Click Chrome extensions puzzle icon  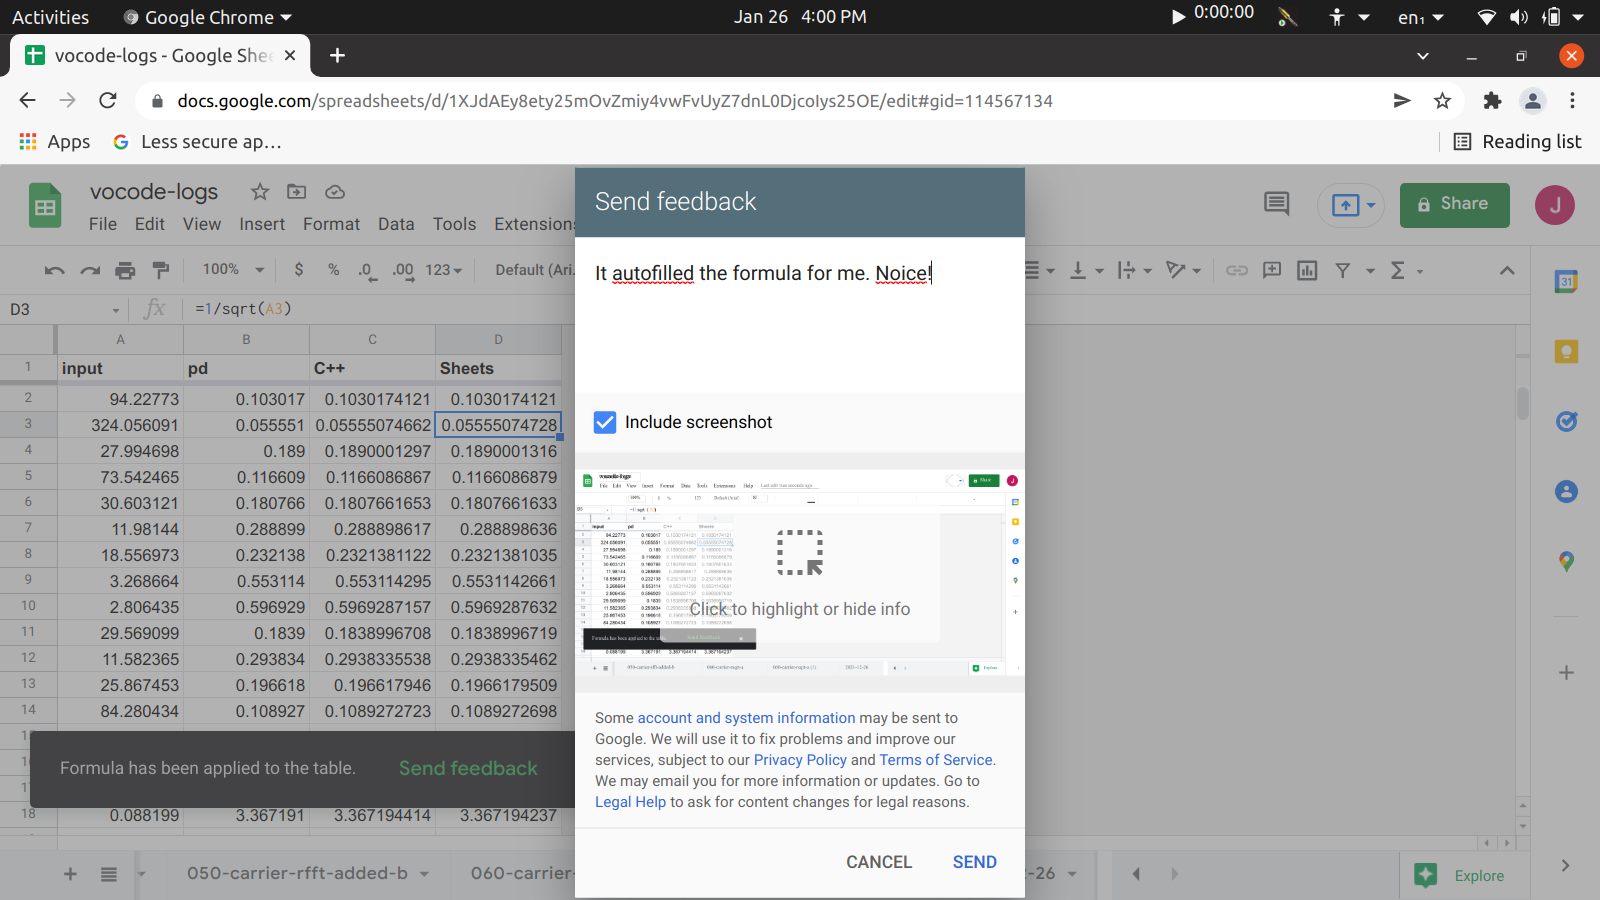tap(1492, 100)
